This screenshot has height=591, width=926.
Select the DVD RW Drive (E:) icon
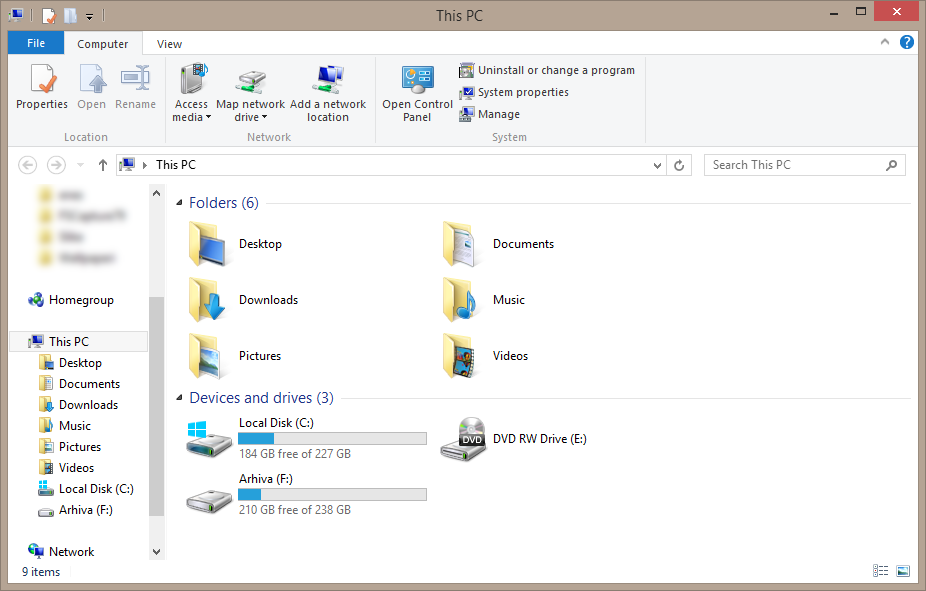tap(463, 439)
